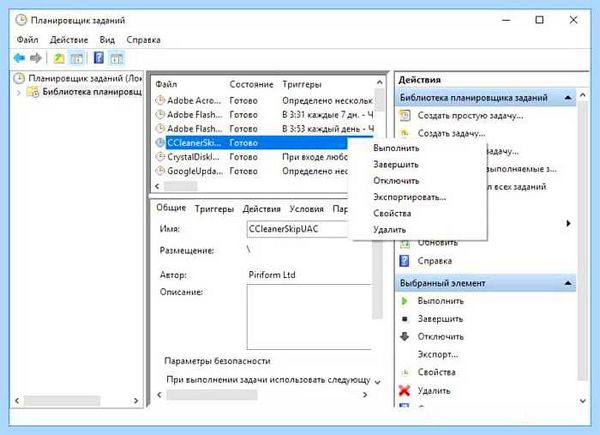Click the Forward arrow toolbar icon
This screenshot has height=435, width=600.
click(36, 58)
